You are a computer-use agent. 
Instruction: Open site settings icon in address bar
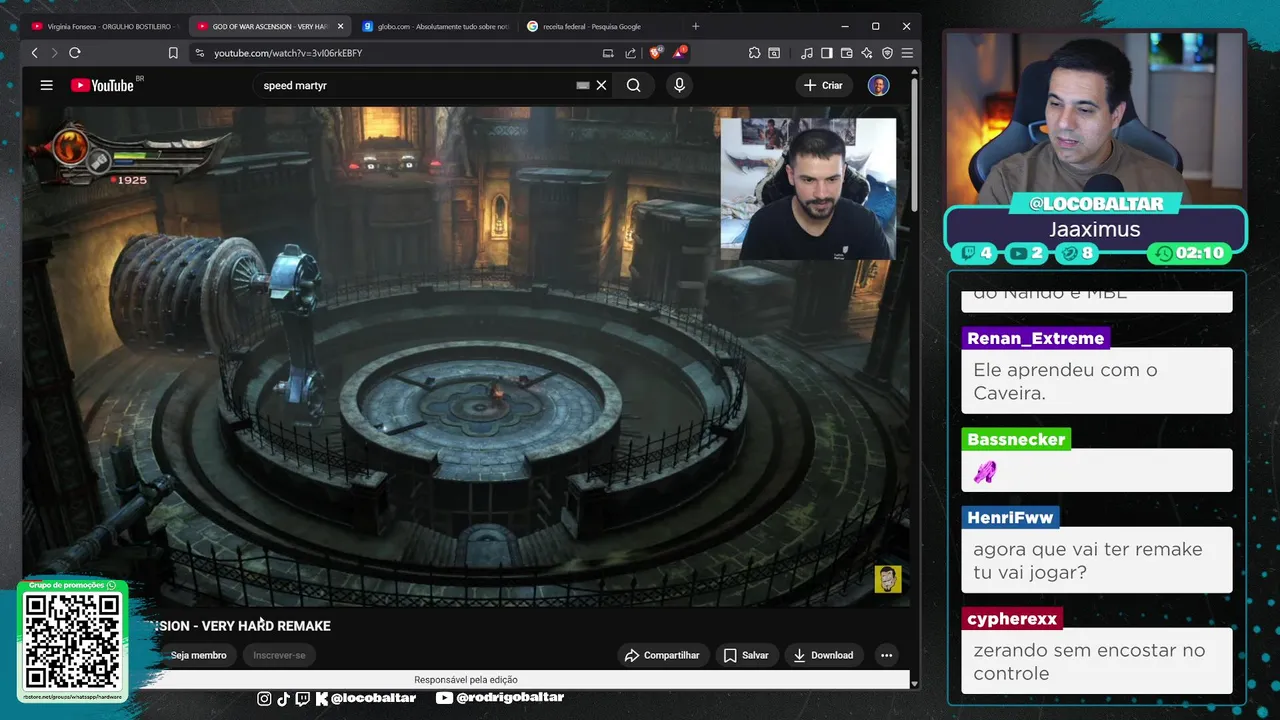199,53
